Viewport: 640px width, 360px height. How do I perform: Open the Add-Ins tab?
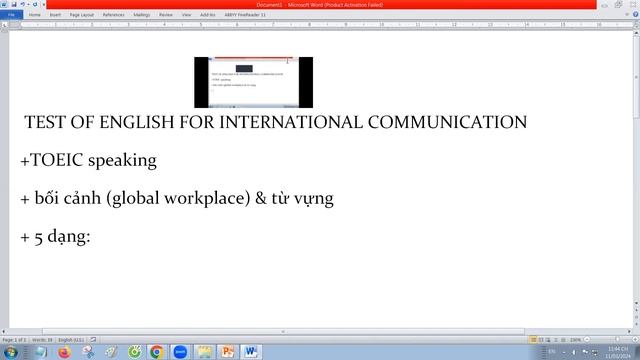pyautogui.click(x=208, y=15)
